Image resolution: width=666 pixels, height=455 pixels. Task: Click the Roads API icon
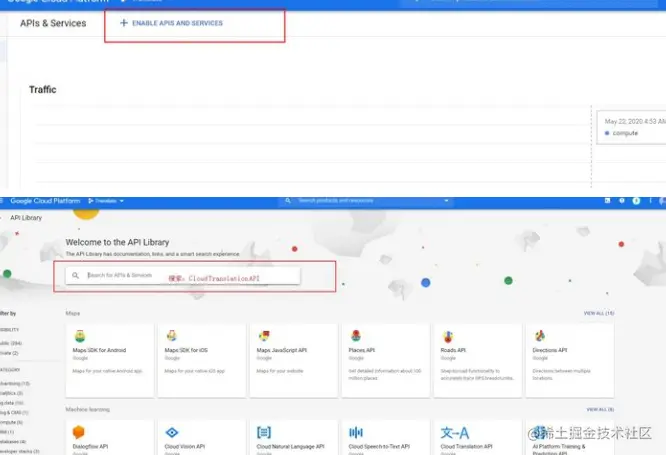[x=448, y=336]
